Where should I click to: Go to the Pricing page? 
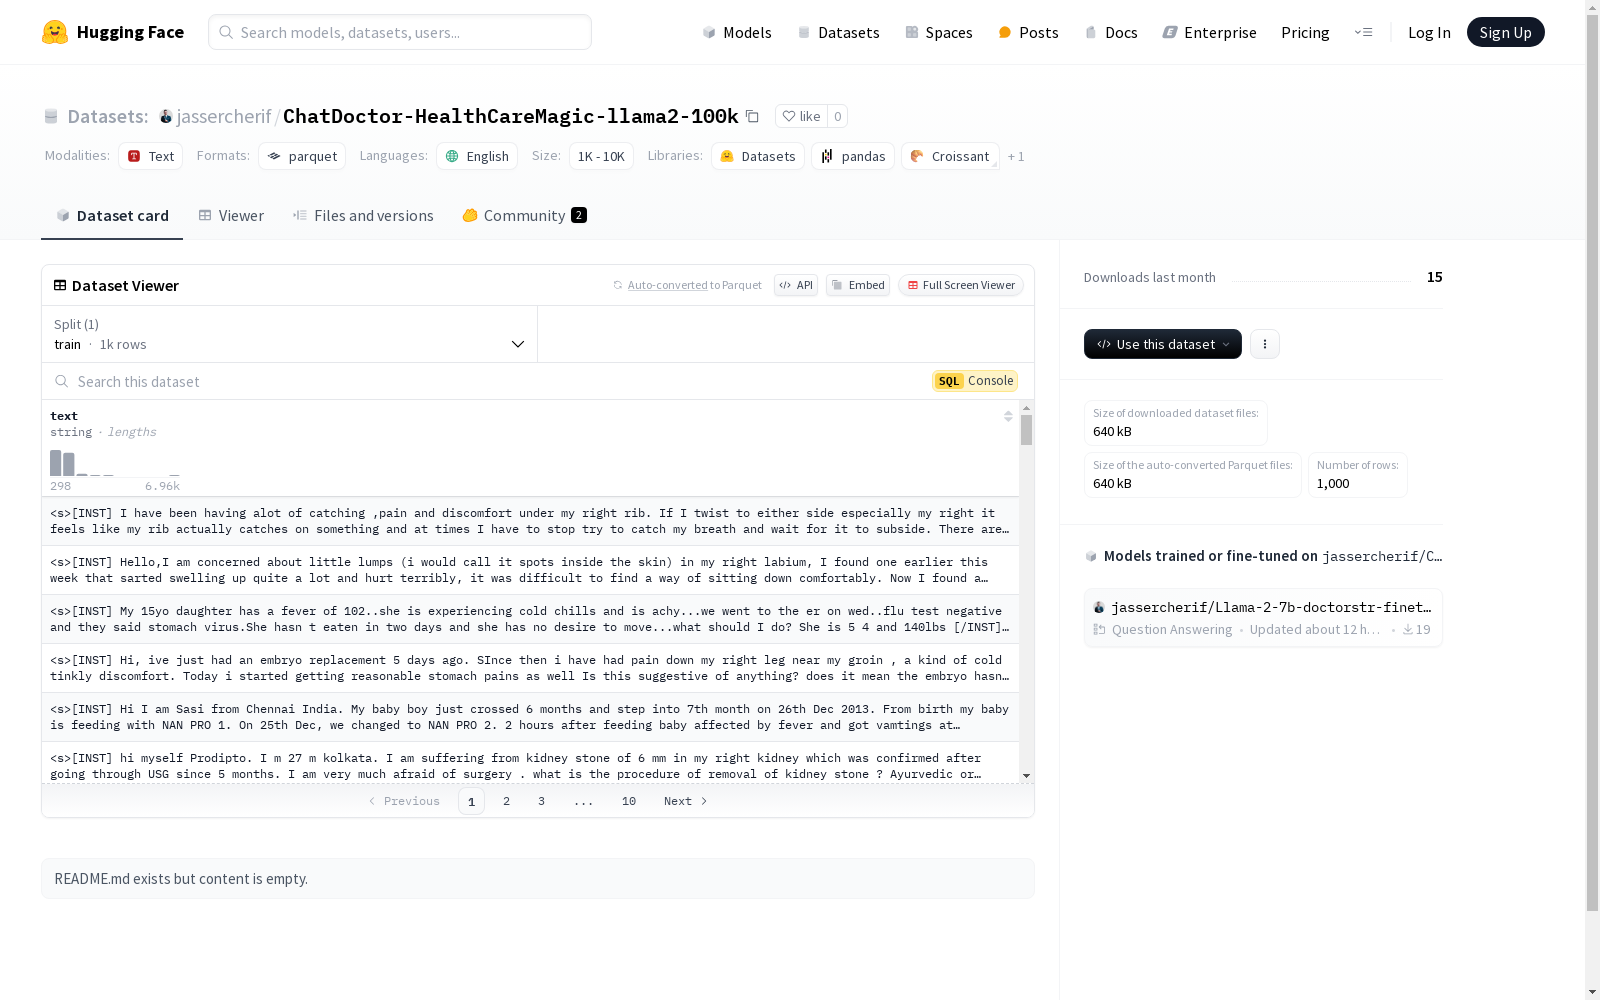[1305, 32]
